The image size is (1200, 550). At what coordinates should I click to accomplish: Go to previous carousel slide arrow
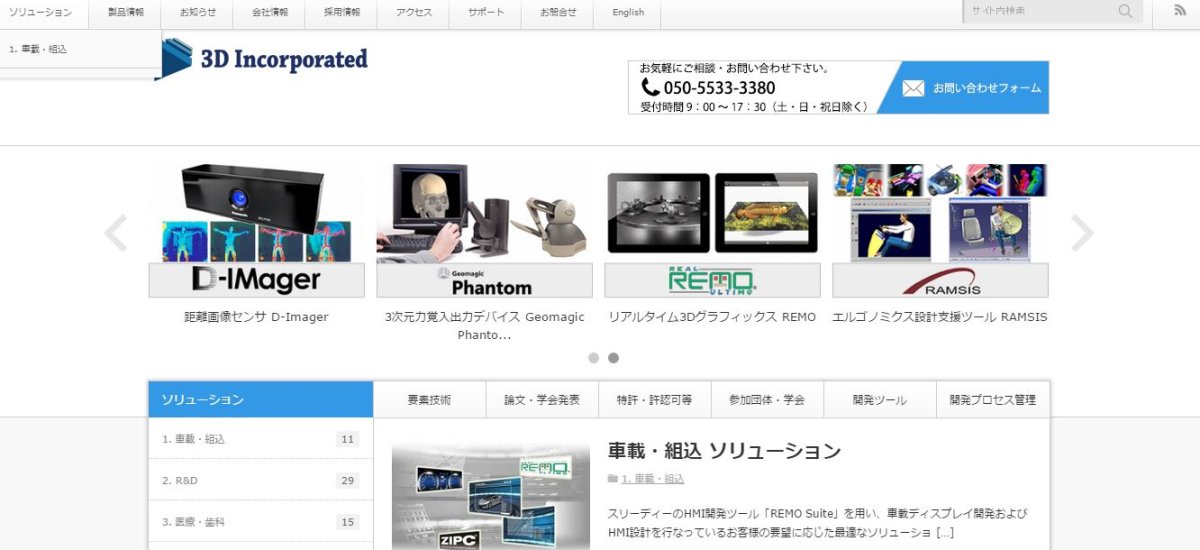coord(116,233)
